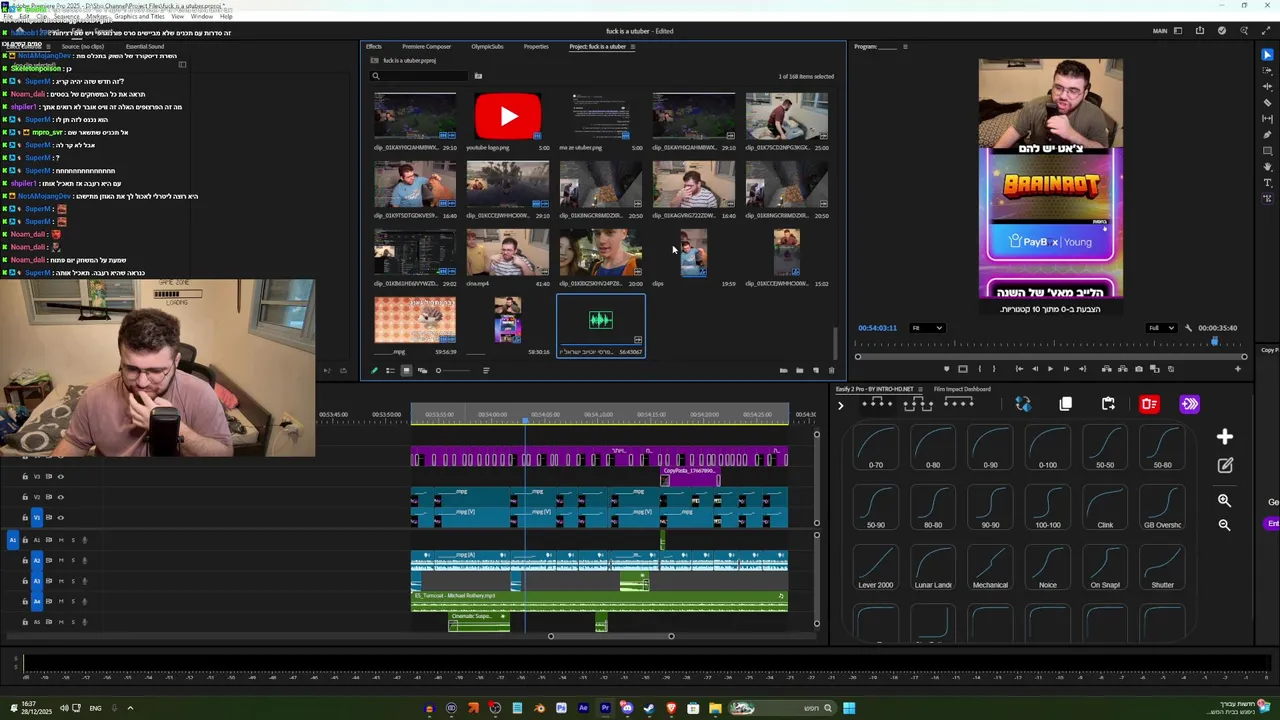1280x720 pixels.
Task: Switch Project panel to icon view
Action: (406, 371)
